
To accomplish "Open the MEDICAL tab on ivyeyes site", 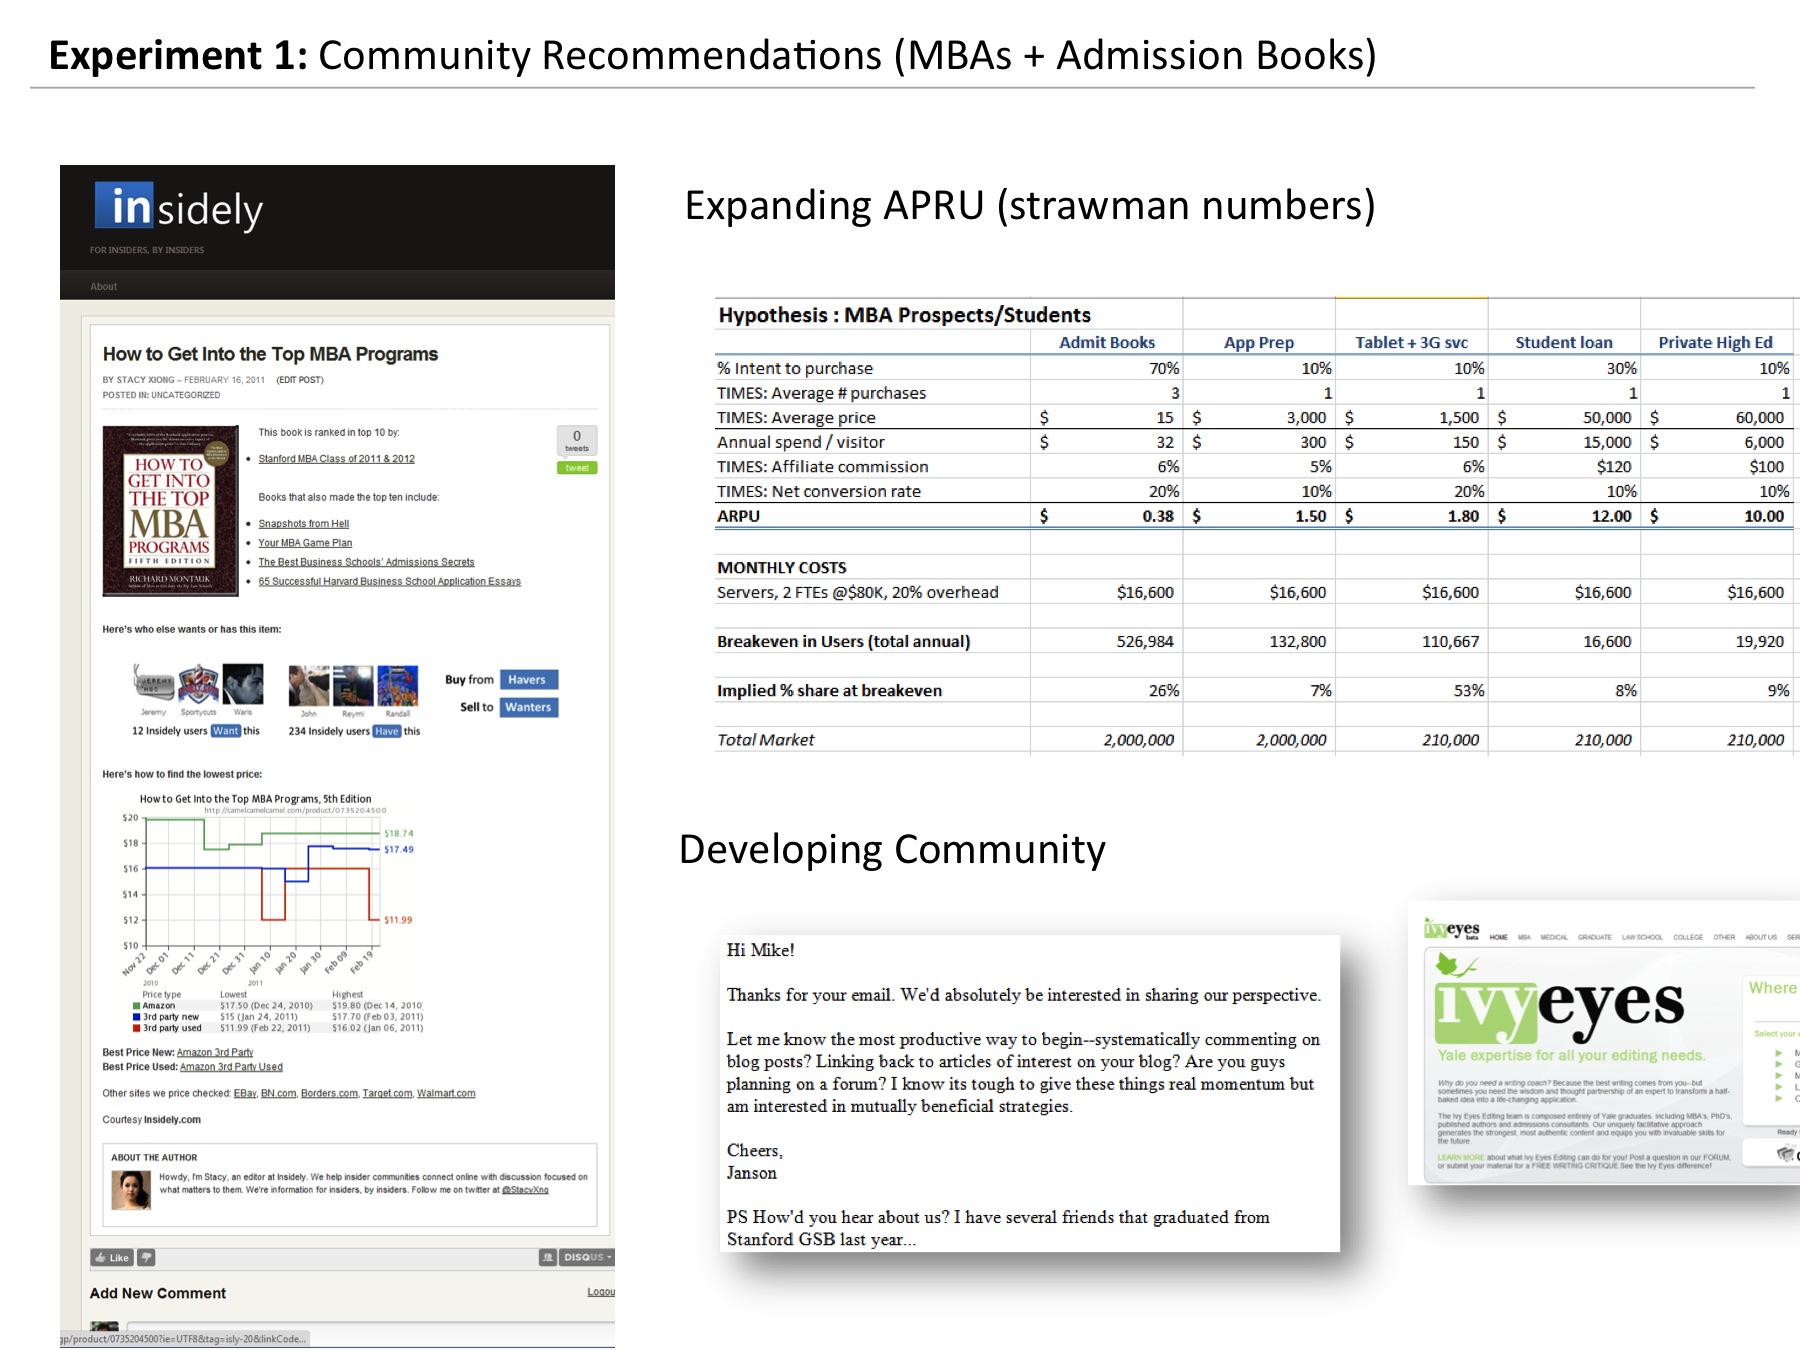I will (1554, 938).
